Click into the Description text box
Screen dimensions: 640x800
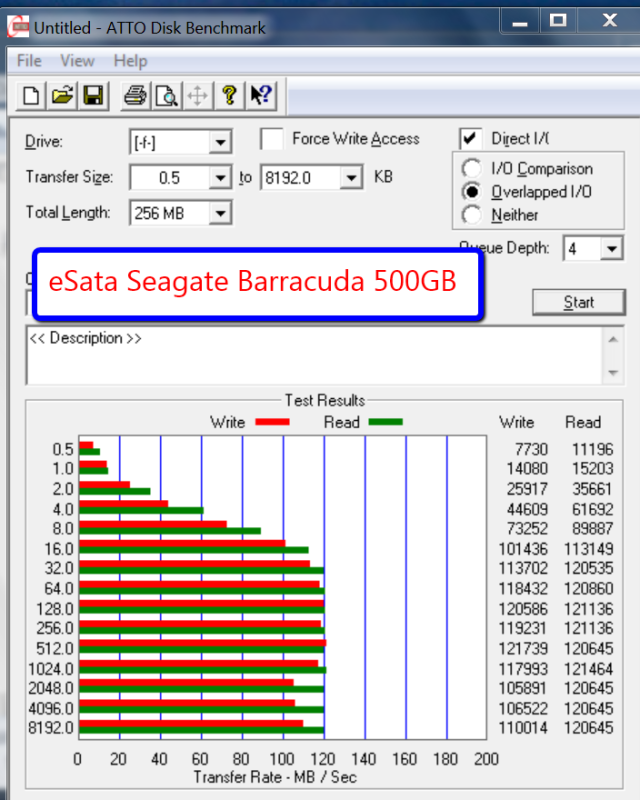click(x=314, y=356)
